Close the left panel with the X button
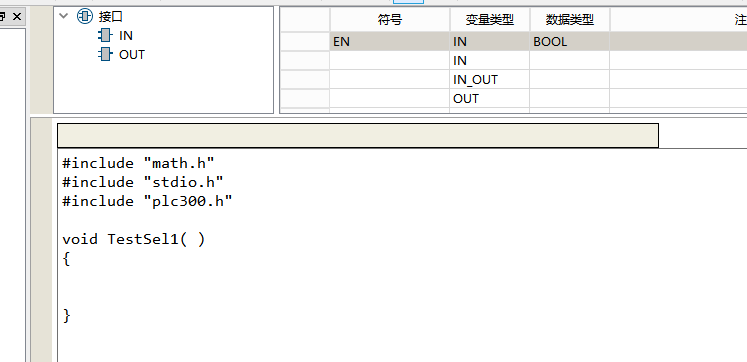Viewport: 747px width, 362px height. click(x=17, y=17)
